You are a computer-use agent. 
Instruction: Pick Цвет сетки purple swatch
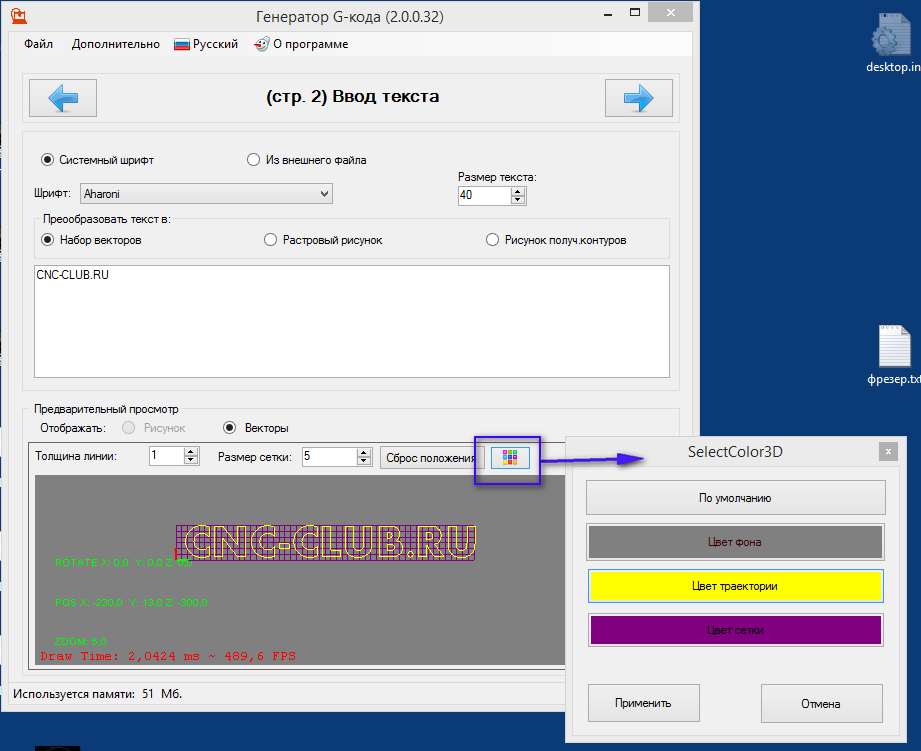[x=735, y=630]
